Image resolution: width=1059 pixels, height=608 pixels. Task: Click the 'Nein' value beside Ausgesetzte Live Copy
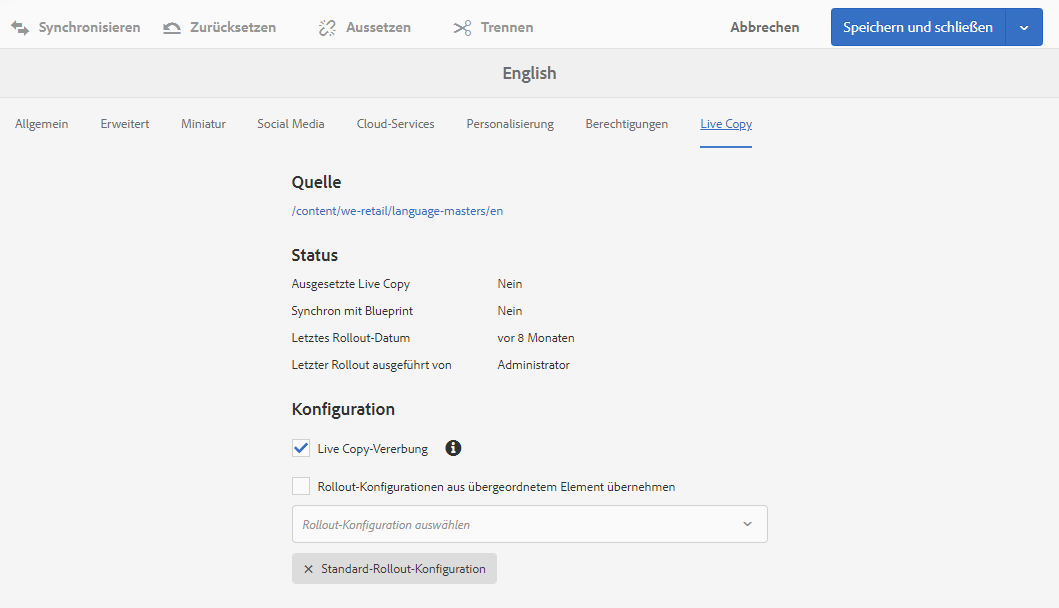click(510, 284)
